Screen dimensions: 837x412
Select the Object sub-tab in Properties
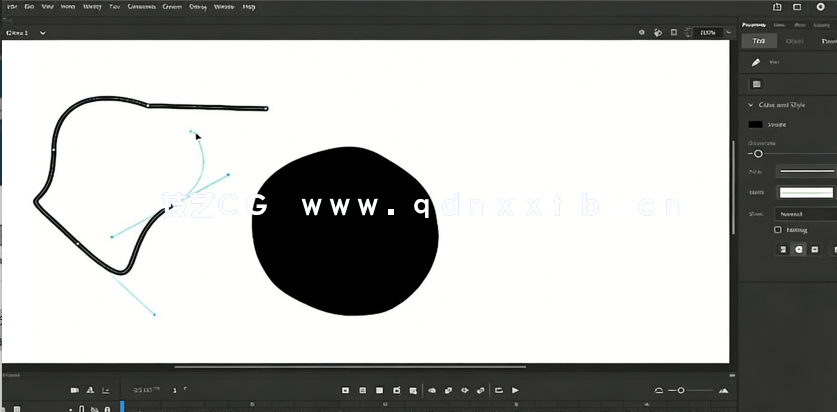[795, 41]
